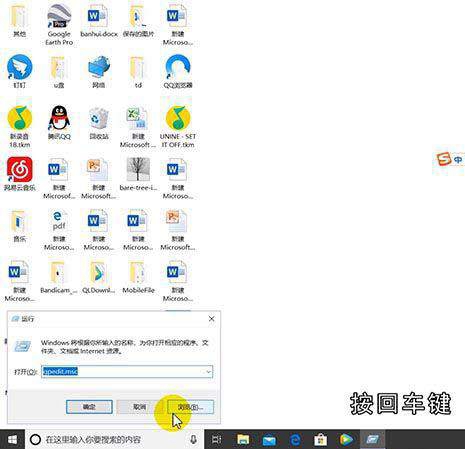
Task: Launch Microsoft Edge from the taskbar
Action: point(295,440)
